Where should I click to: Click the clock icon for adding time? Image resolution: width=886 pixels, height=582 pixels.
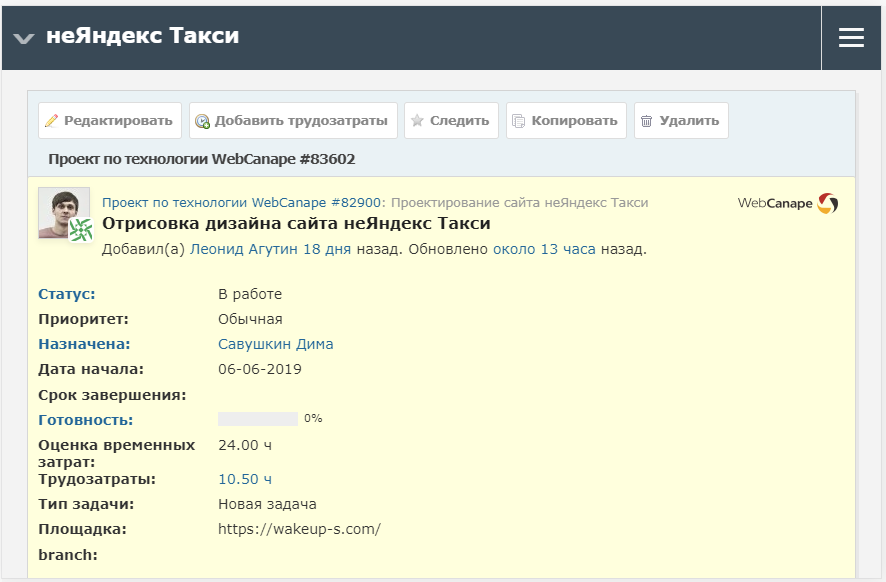(202, 121)
